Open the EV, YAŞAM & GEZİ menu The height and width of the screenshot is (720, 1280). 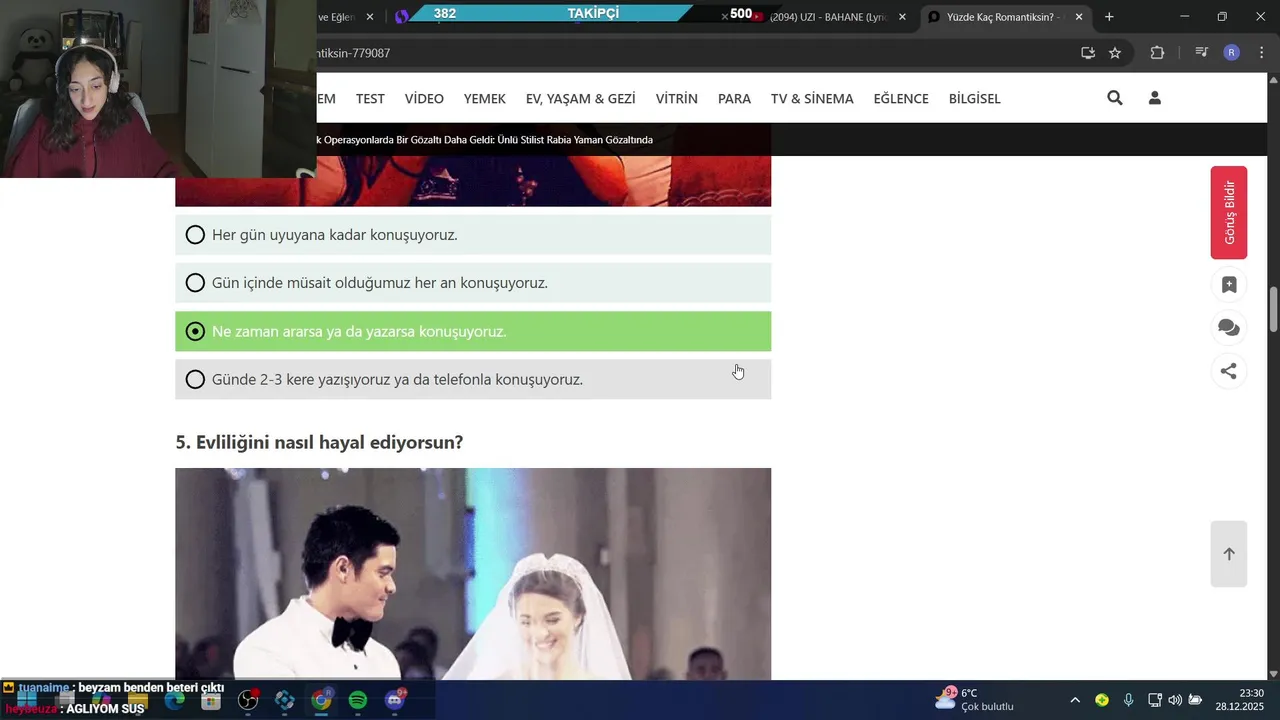coord(581,98)
